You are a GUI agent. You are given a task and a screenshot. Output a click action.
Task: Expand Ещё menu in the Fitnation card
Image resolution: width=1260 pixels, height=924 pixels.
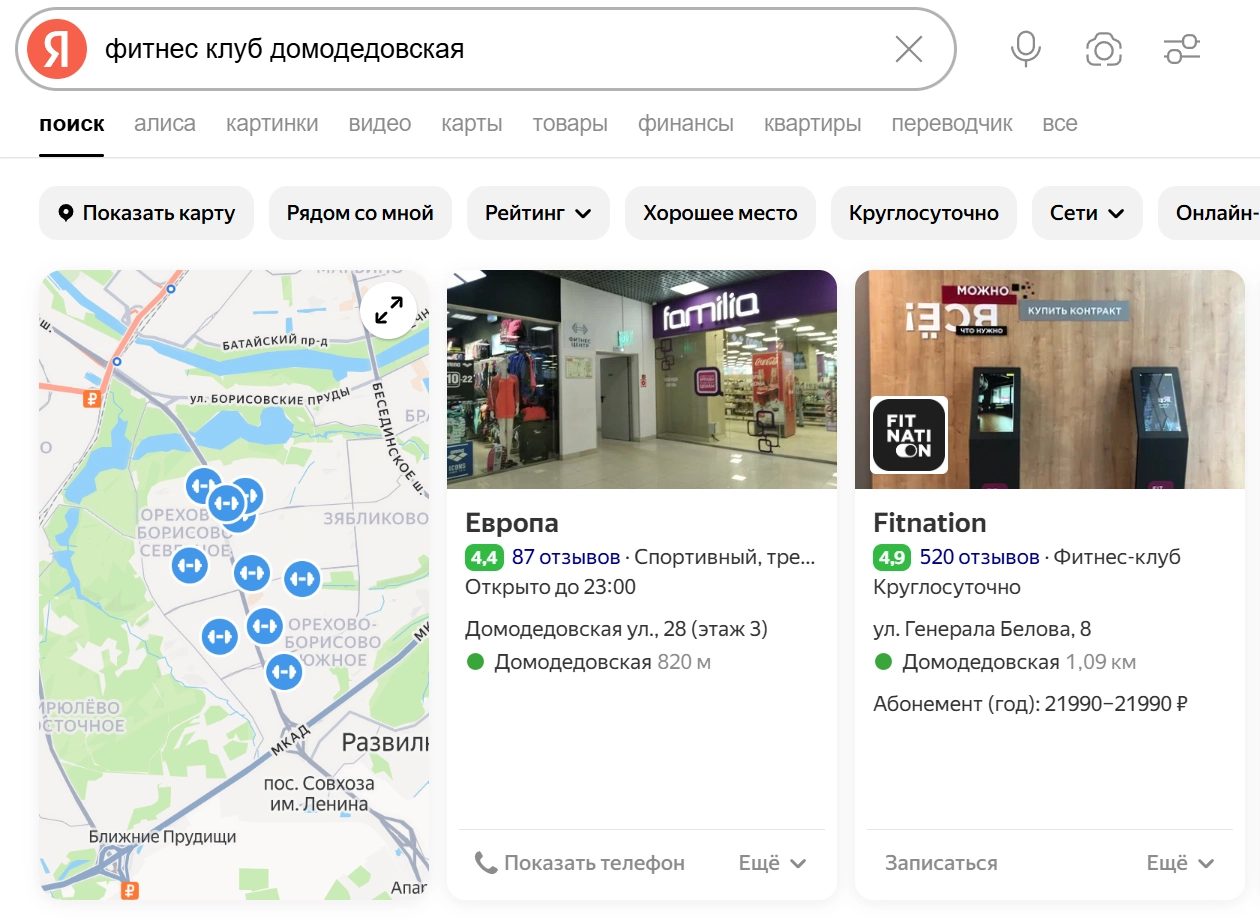pyautogui.click(x=1180, y=863)
